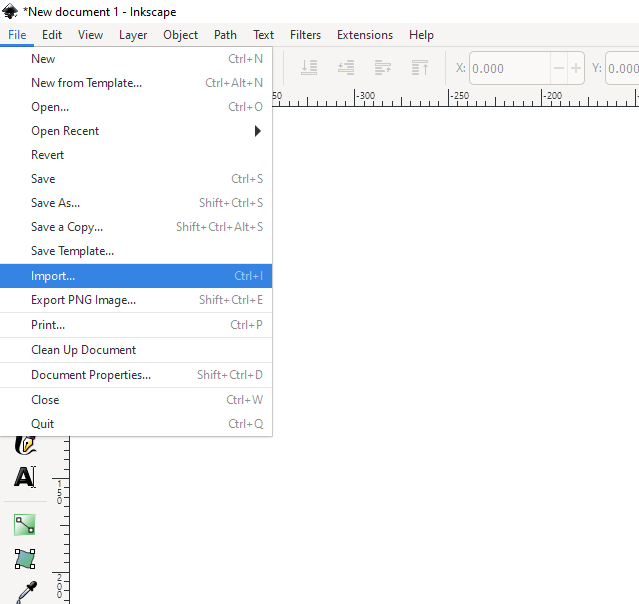The height and width of the screenshot is (604, 639).
Task: Open the Layer menu
Action: pyautogui.click(x=133, y=35)
